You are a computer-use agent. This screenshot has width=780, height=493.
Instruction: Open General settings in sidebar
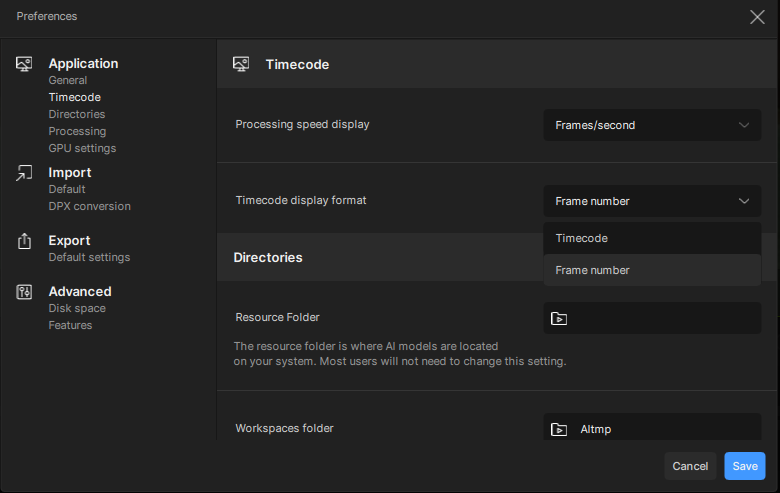68,80
